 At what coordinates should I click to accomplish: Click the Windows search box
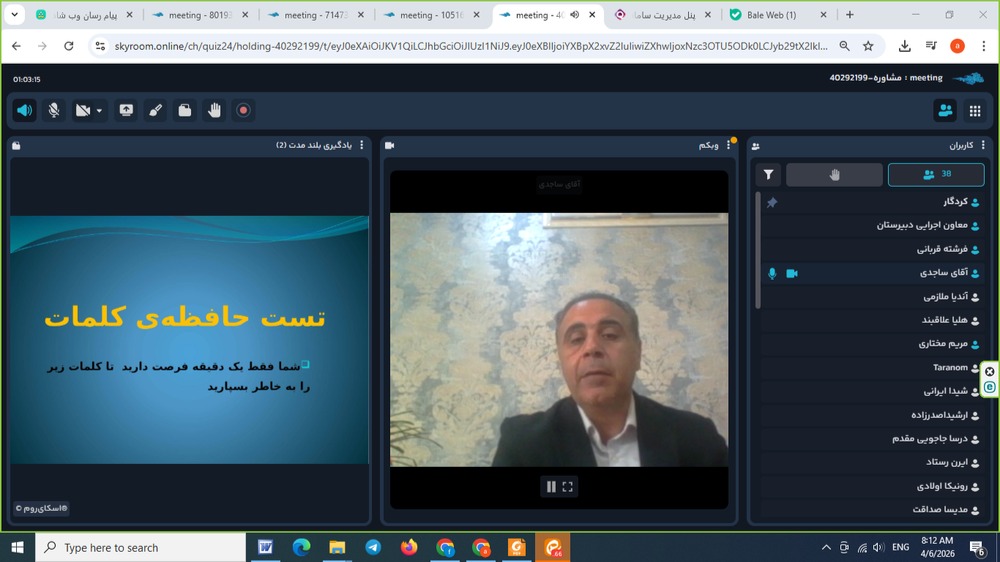(x=140, y=547)
